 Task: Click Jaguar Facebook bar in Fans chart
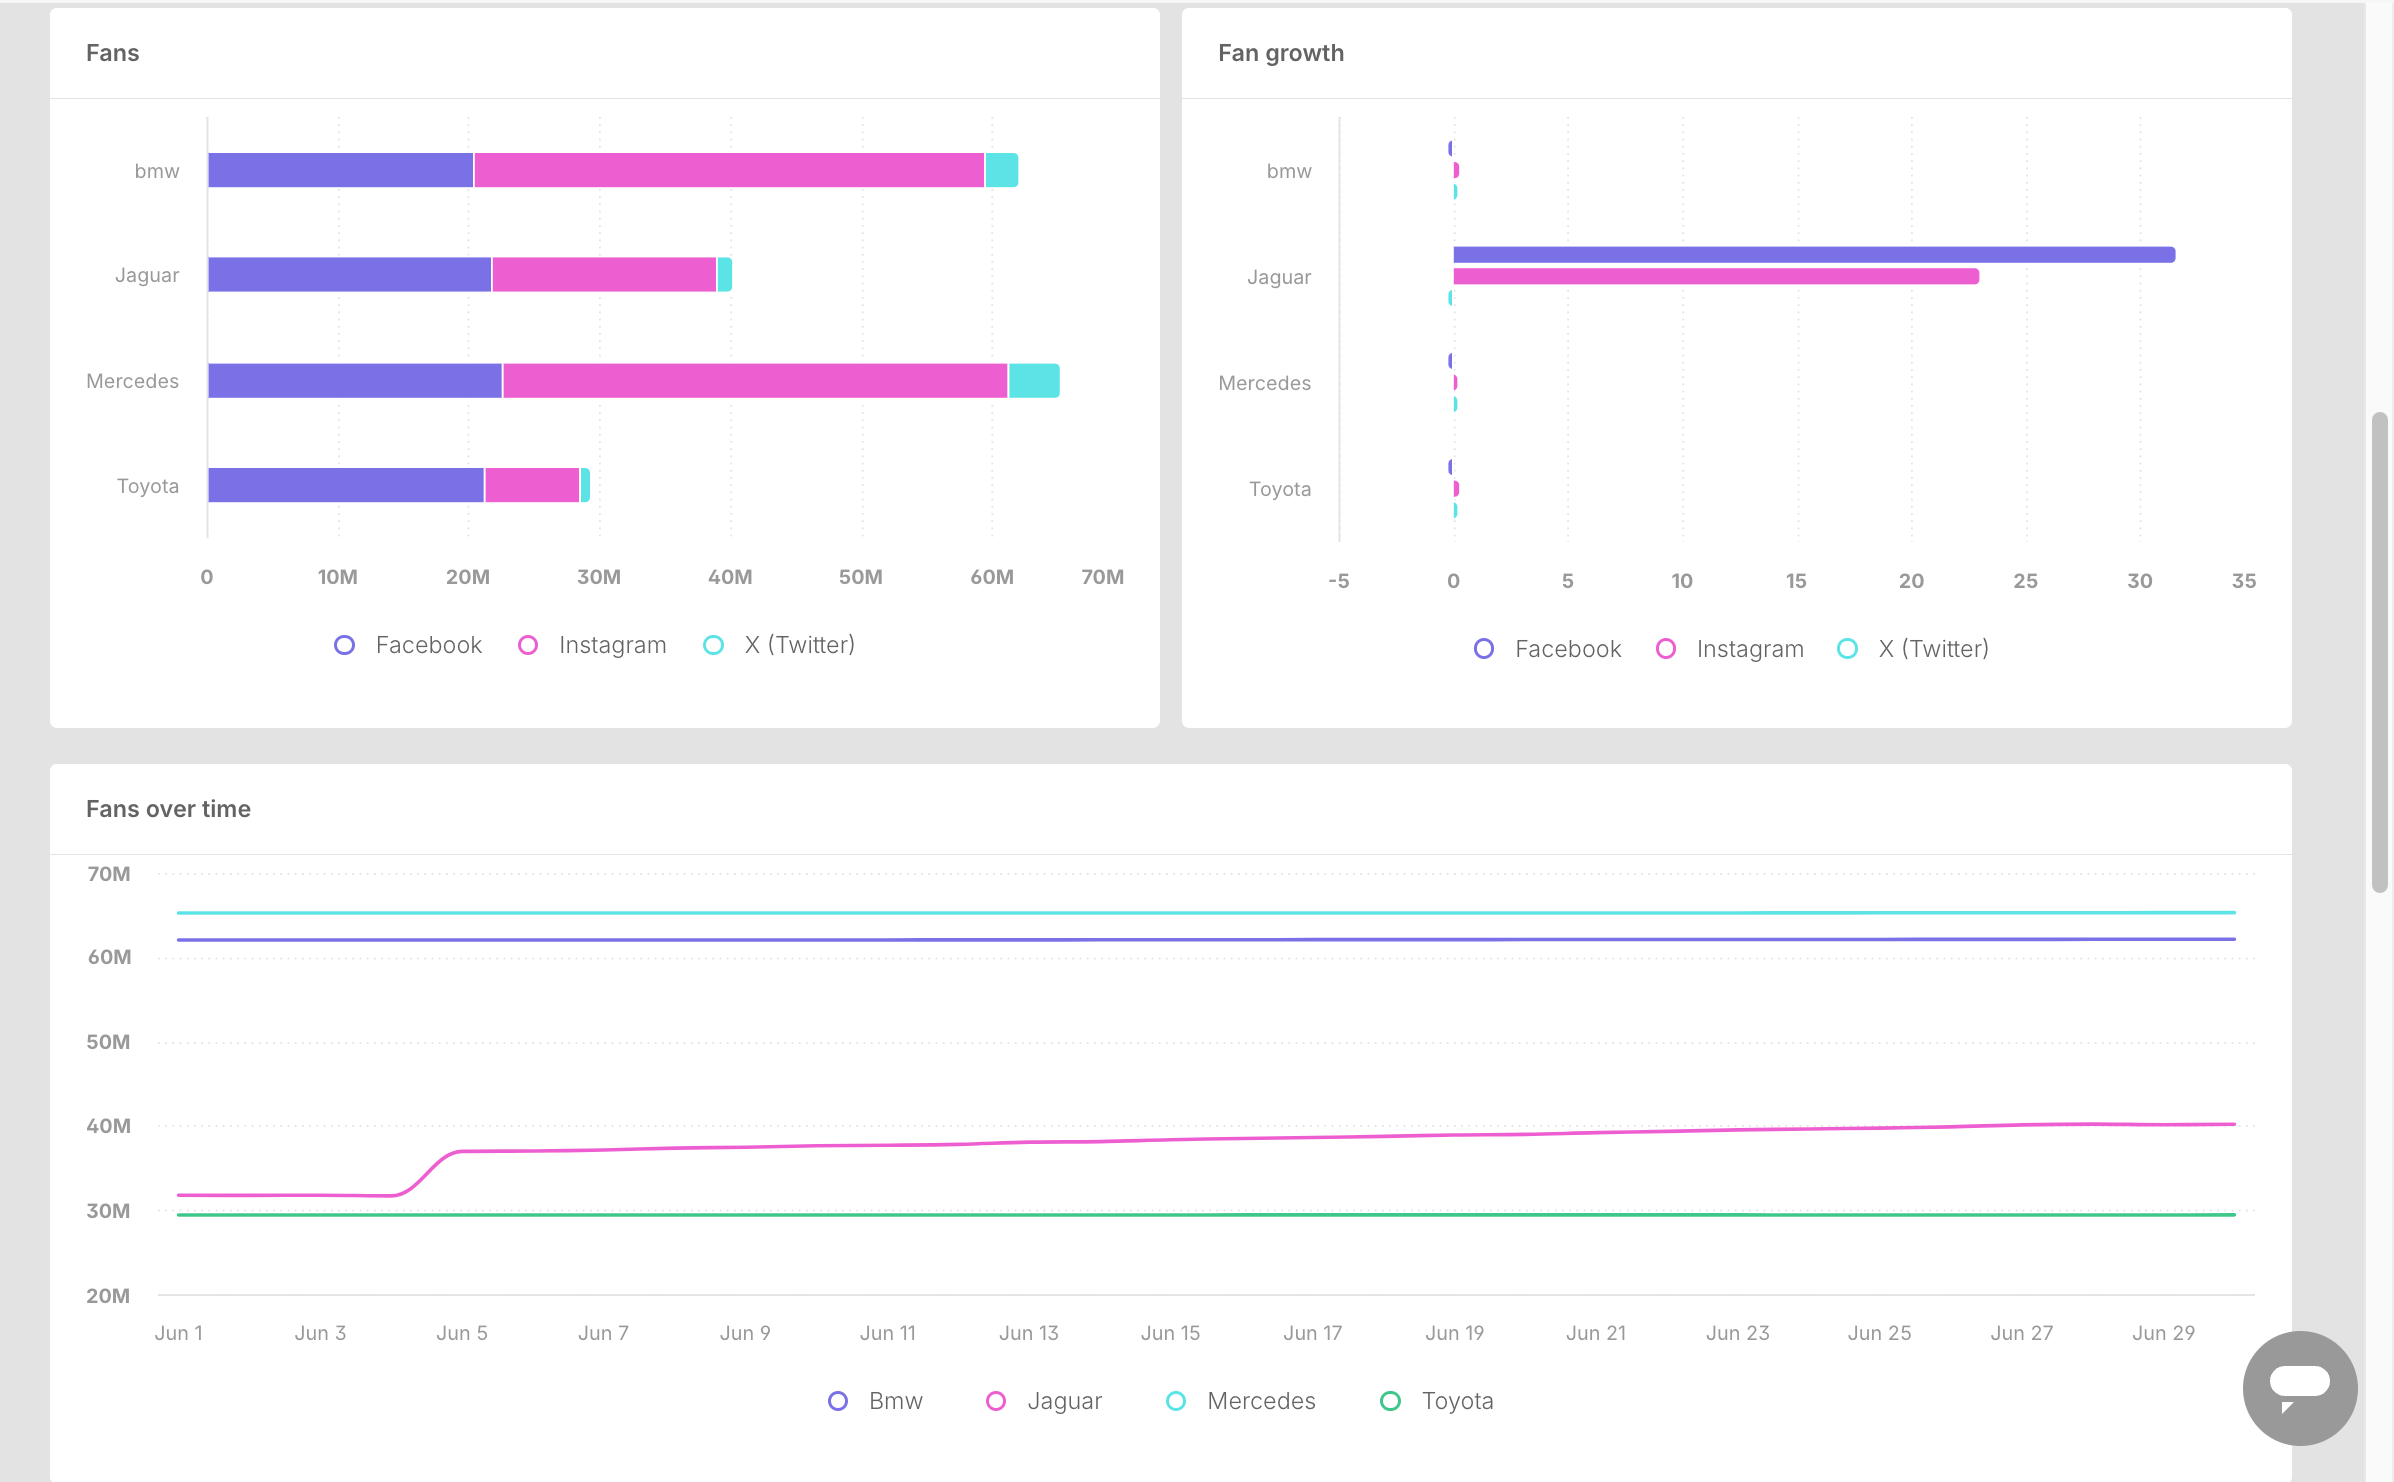pos(350,274)
